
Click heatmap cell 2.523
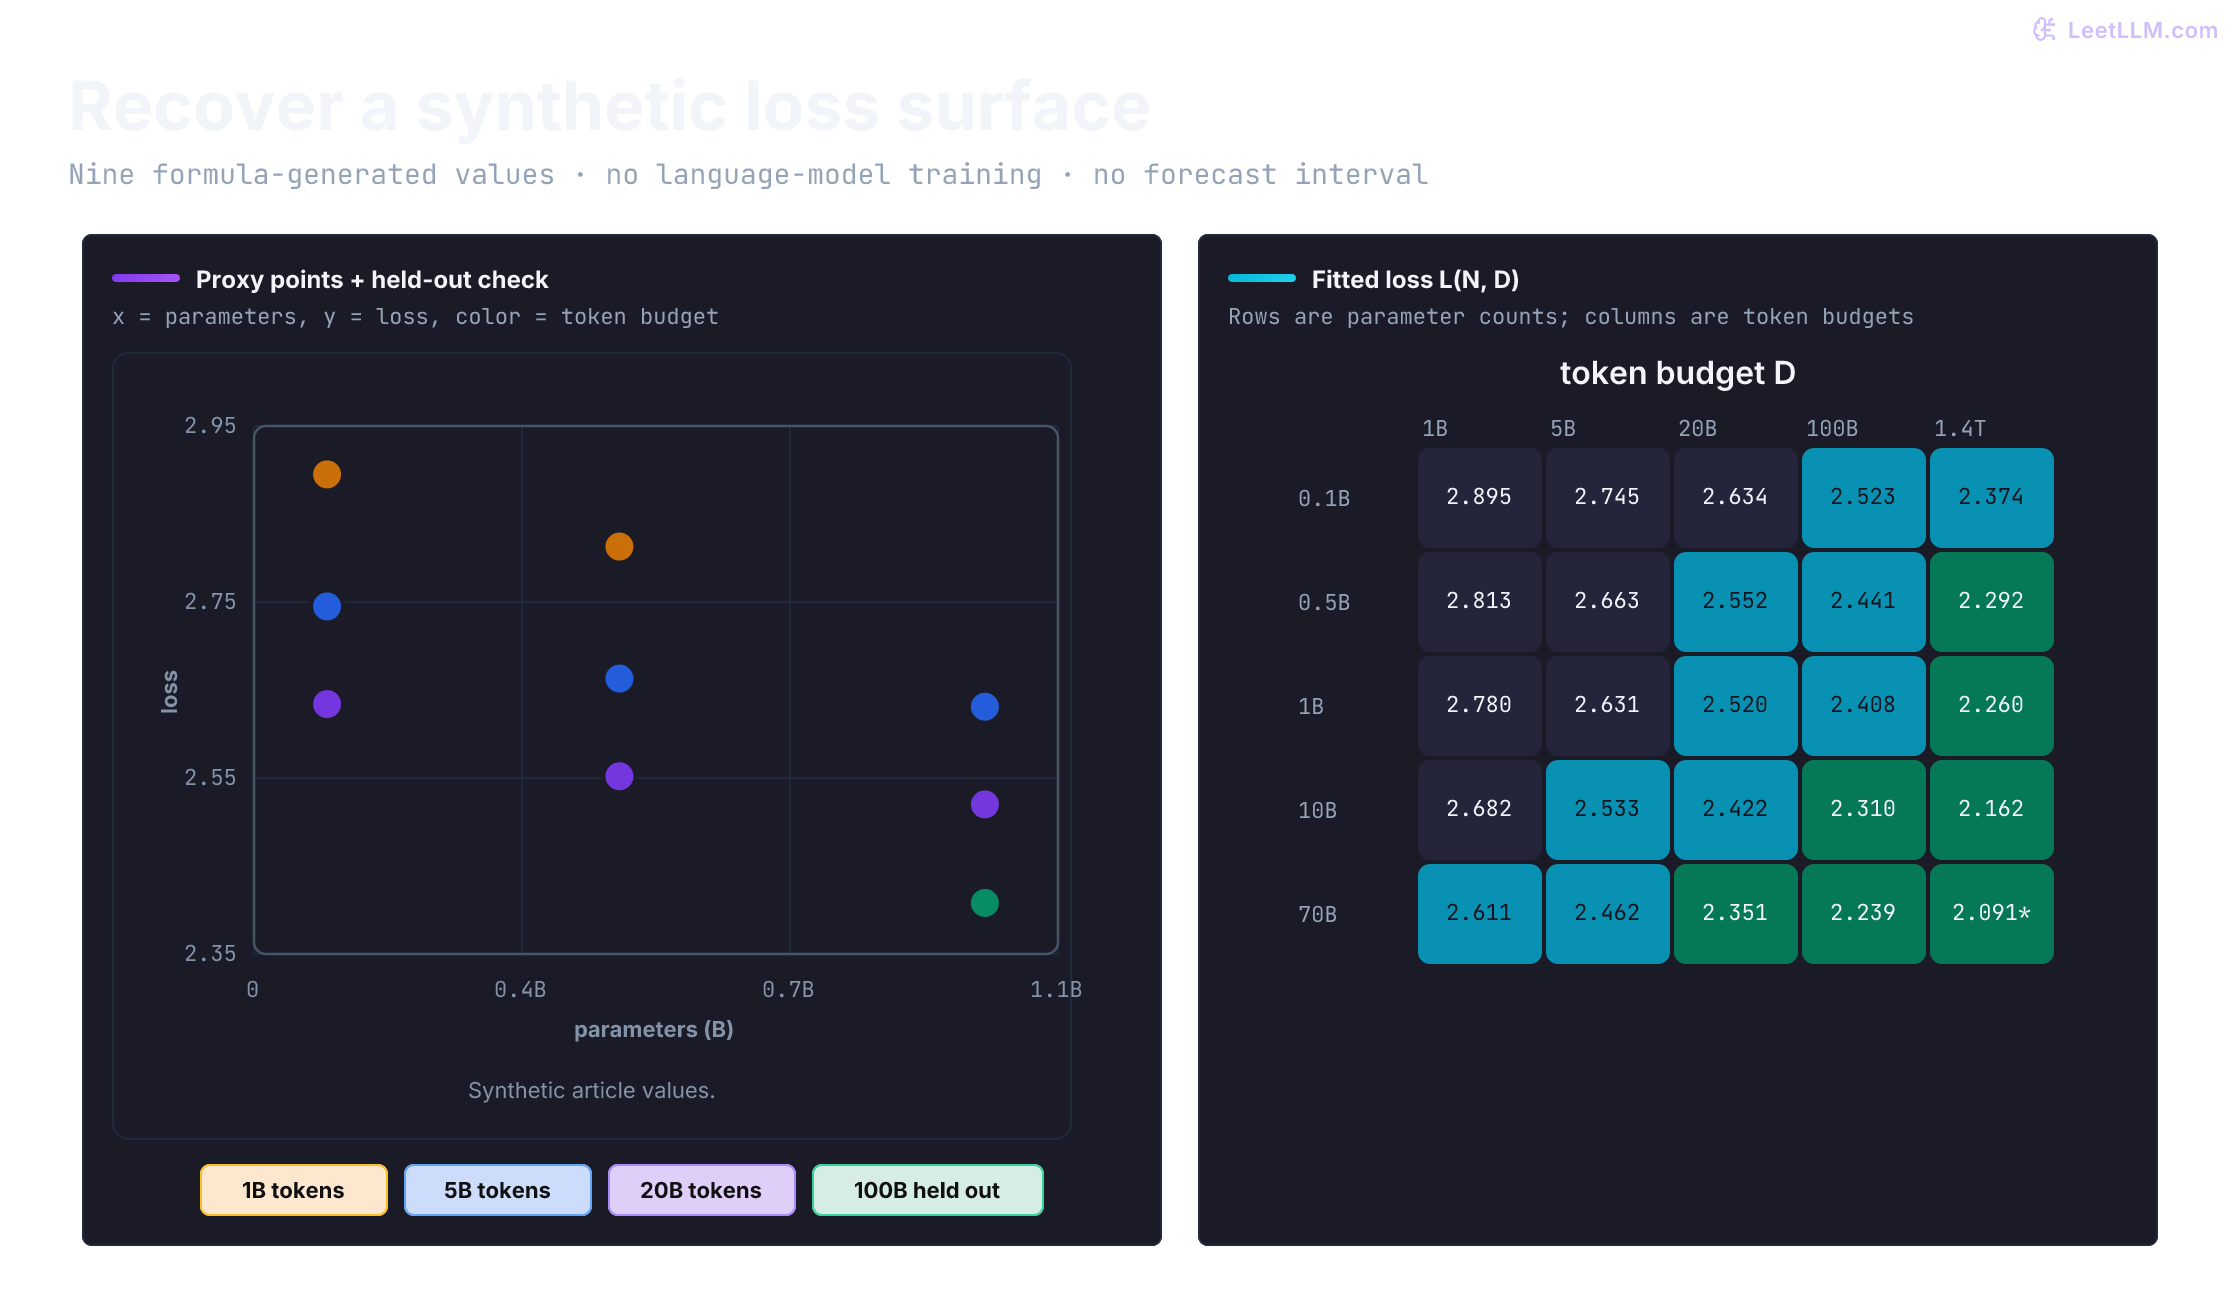1864,498
